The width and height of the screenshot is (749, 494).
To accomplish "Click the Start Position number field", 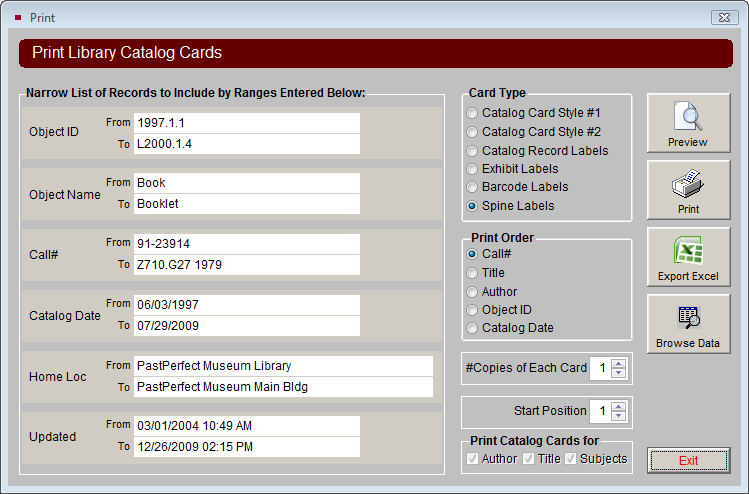I will 601,411.
